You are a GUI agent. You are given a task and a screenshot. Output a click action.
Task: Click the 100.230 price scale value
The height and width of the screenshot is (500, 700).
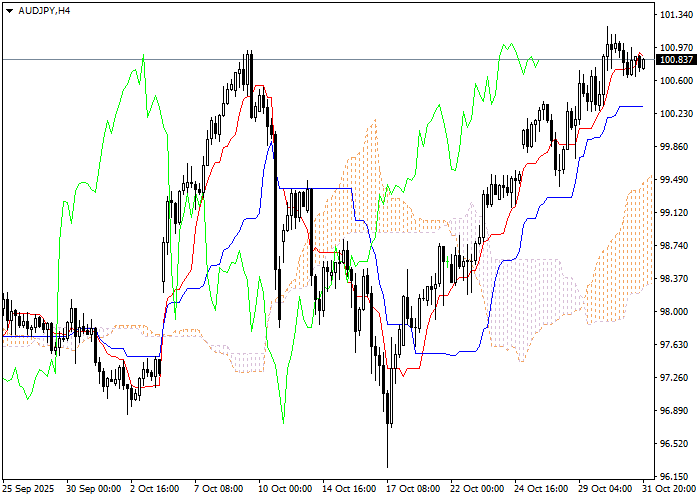click(676, 114)
